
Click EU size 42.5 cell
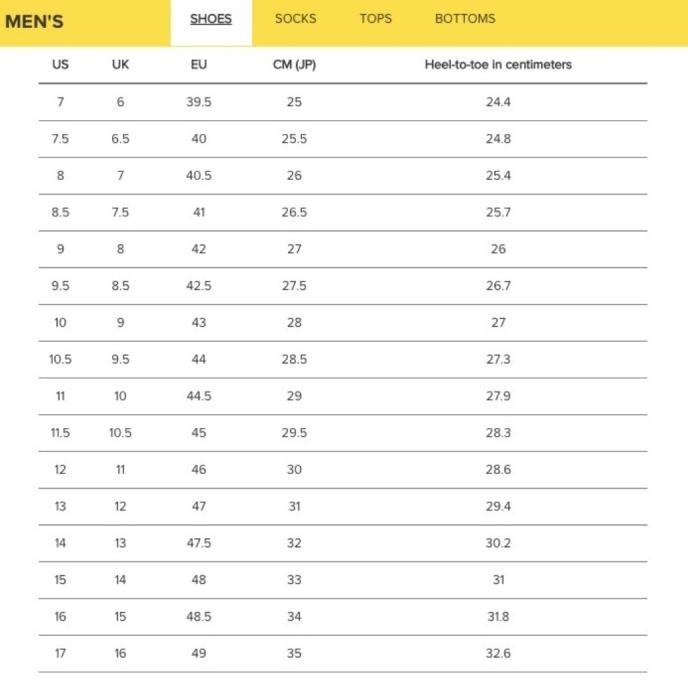pyautogui.click(x=198, y=286)
